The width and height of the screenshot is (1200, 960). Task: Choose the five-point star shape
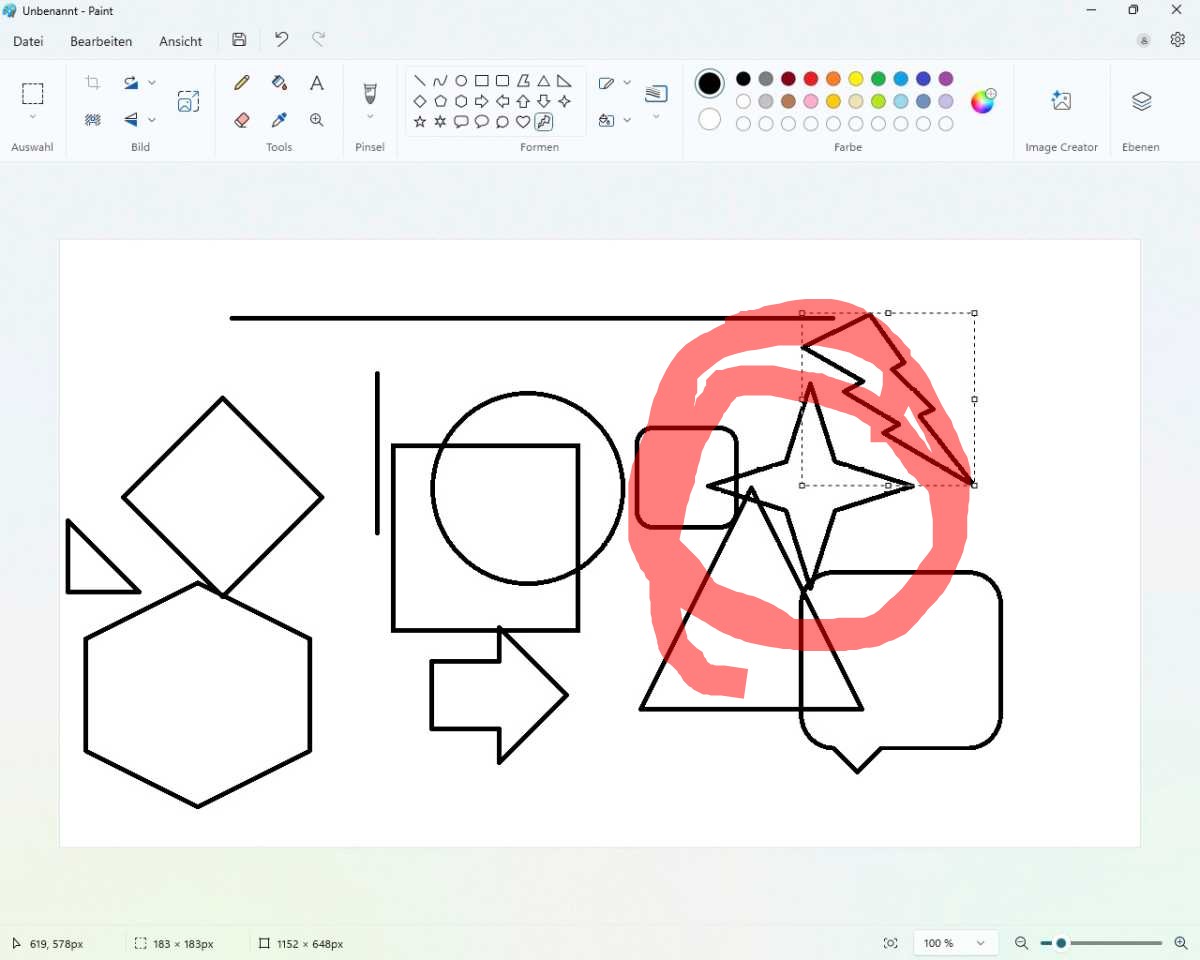tap(419, 122)
